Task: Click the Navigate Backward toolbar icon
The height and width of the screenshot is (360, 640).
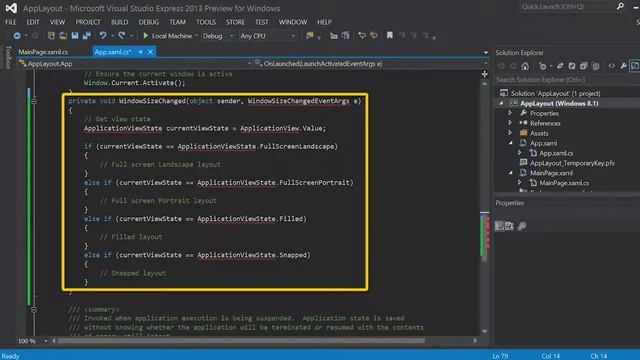Action: point(17,36)
